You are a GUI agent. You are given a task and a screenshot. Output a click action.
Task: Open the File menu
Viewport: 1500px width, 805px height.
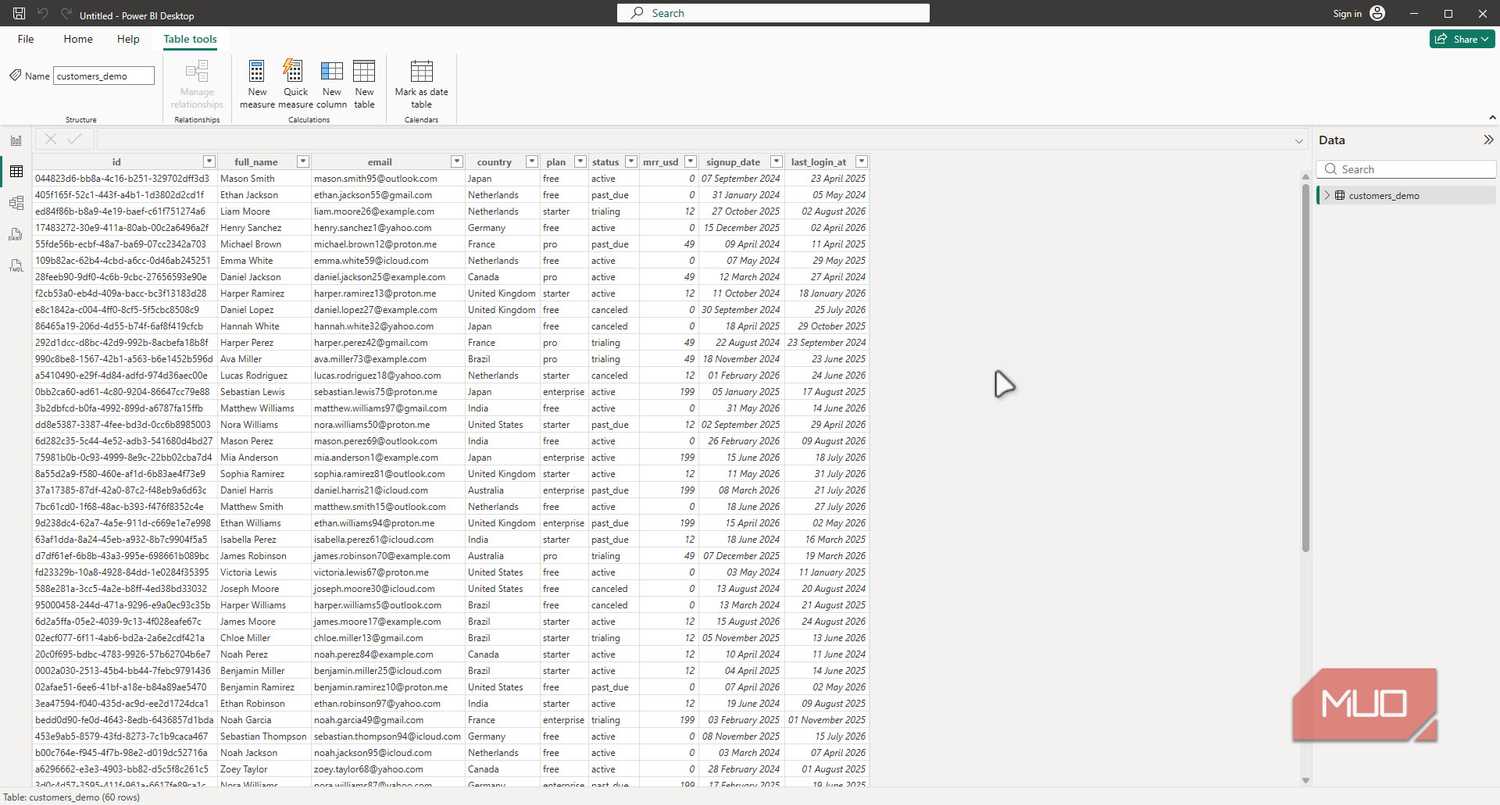point(26,39)
